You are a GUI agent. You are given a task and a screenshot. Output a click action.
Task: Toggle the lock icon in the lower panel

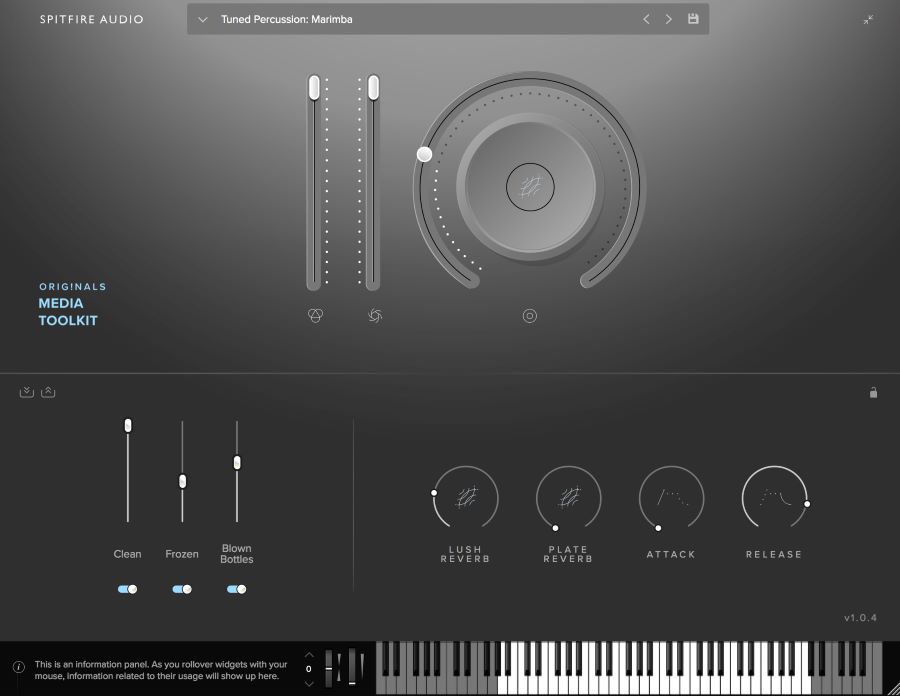pyautogui.click(x=873, y=392)
